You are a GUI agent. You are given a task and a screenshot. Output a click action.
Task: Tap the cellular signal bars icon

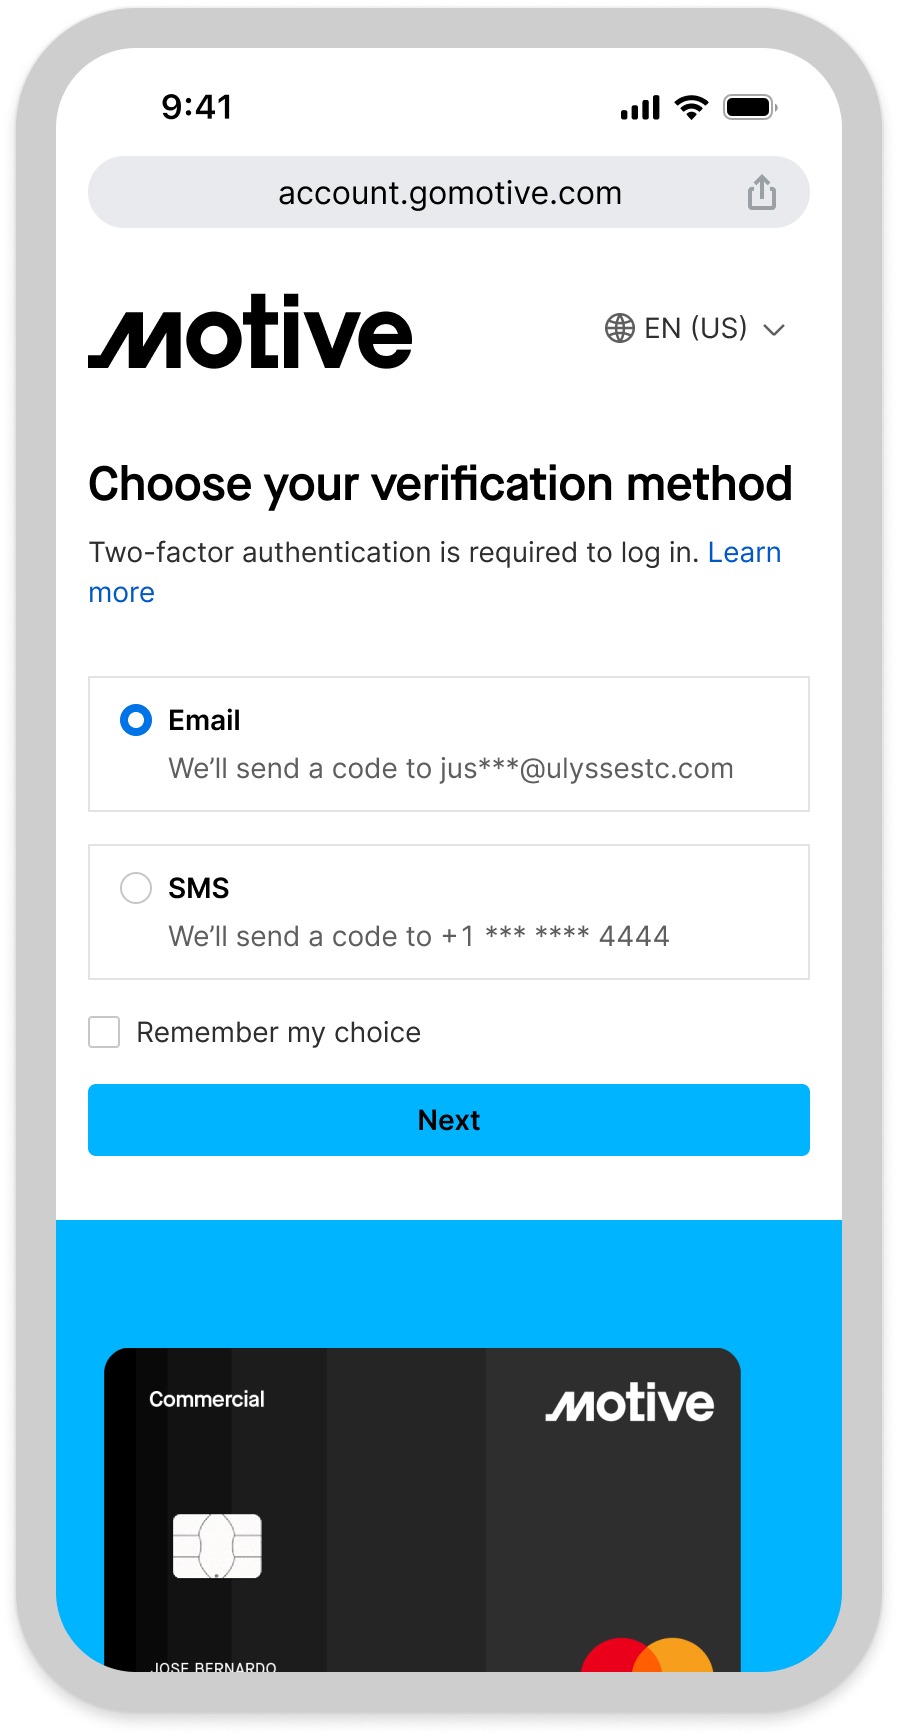[x=640, y=108]
